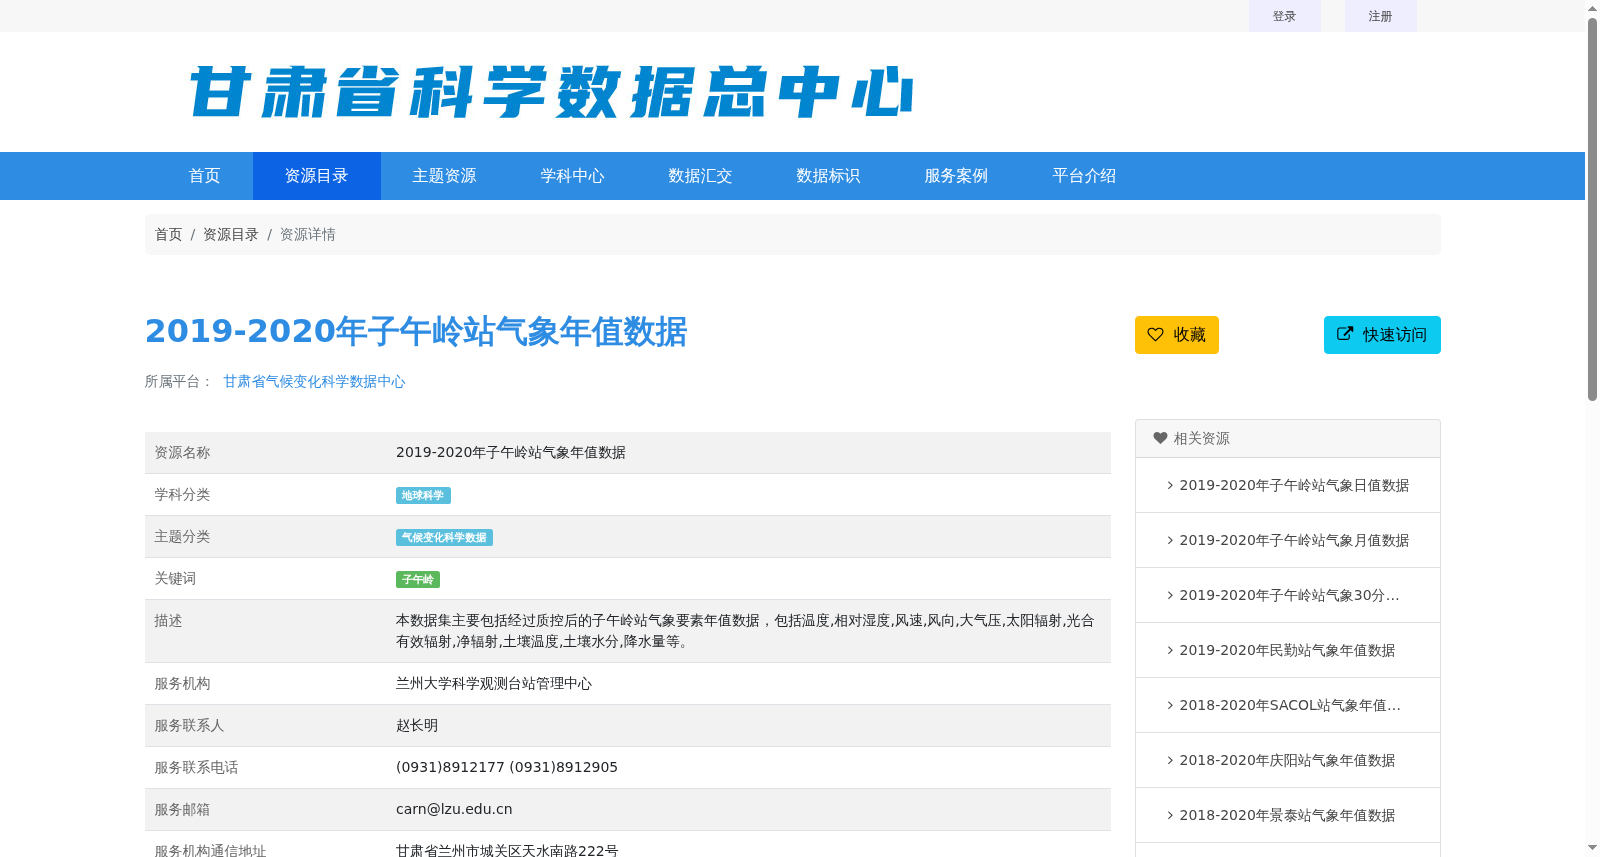Viewport: 1600px width, 857px height.
Task: Open related resource 2018-2020年SACOL站气象年值
Action: click(1290, 705)
